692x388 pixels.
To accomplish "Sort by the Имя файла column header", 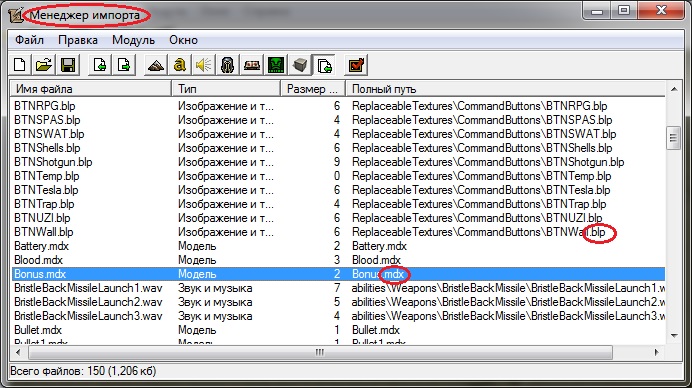I will coord(90,89).
